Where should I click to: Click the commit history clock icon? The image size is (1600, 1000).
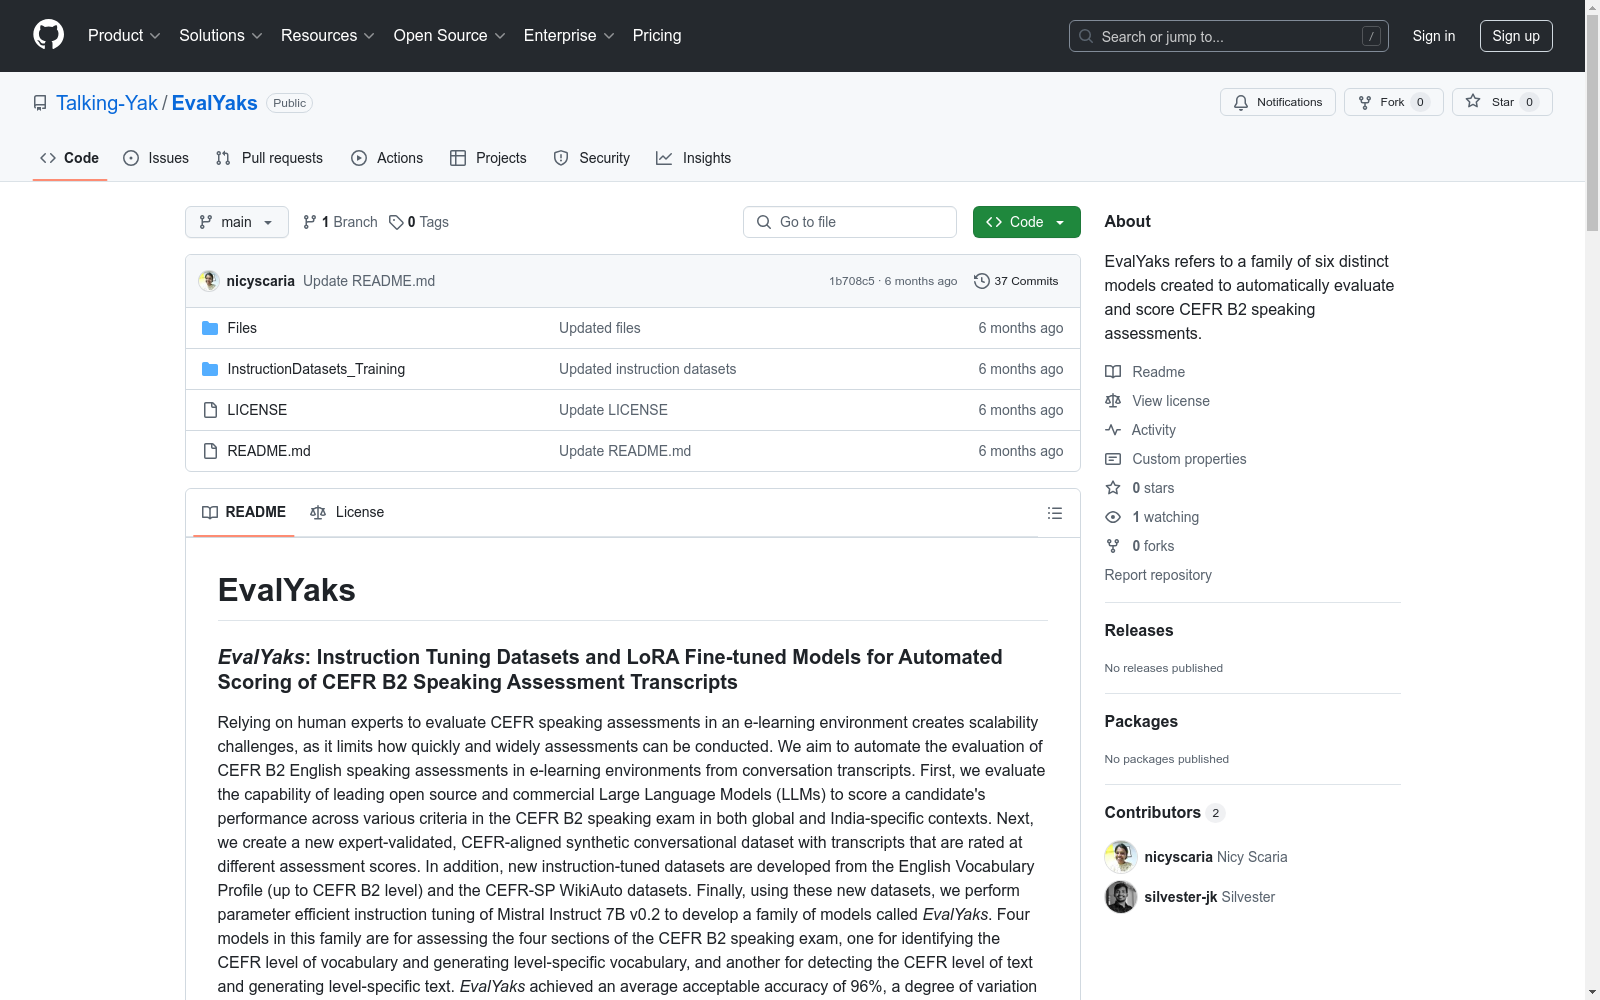[x=982, y=281]
